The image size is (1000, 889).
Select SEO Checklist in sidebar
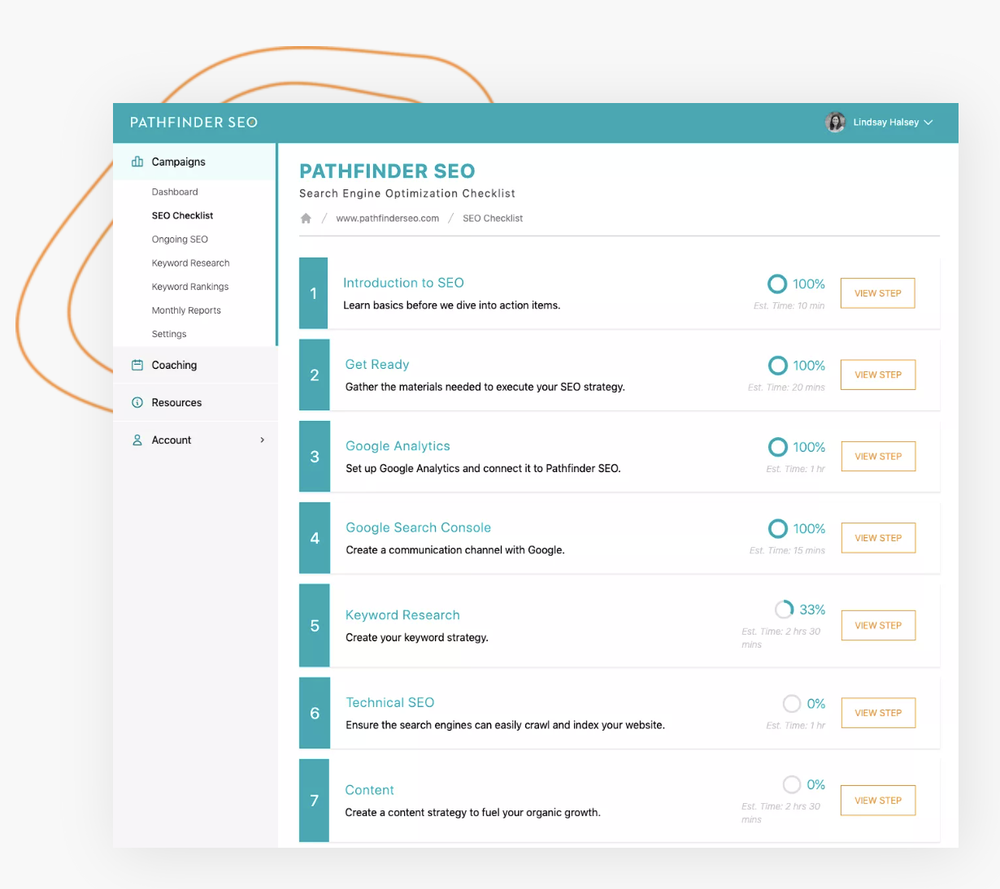[x=182, y=216]
